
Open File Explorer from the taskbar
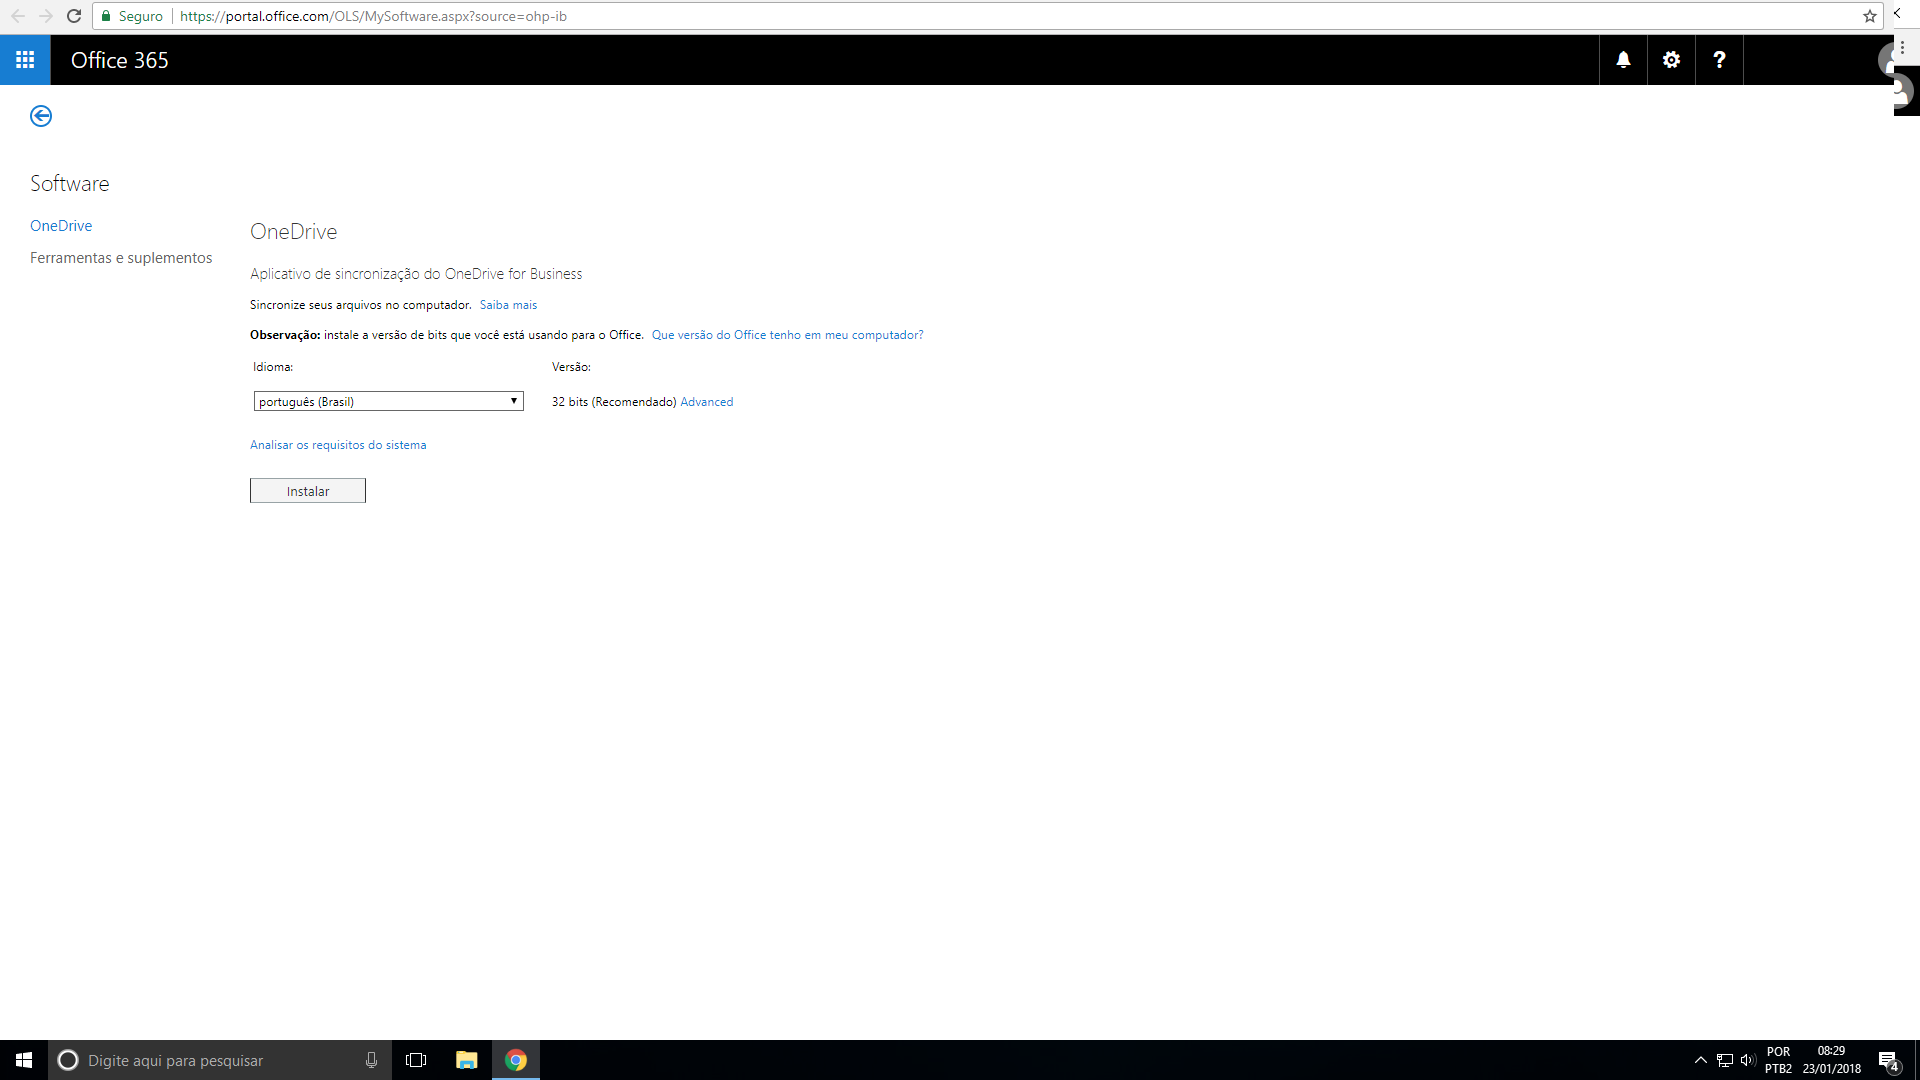tap(466, 1060)
